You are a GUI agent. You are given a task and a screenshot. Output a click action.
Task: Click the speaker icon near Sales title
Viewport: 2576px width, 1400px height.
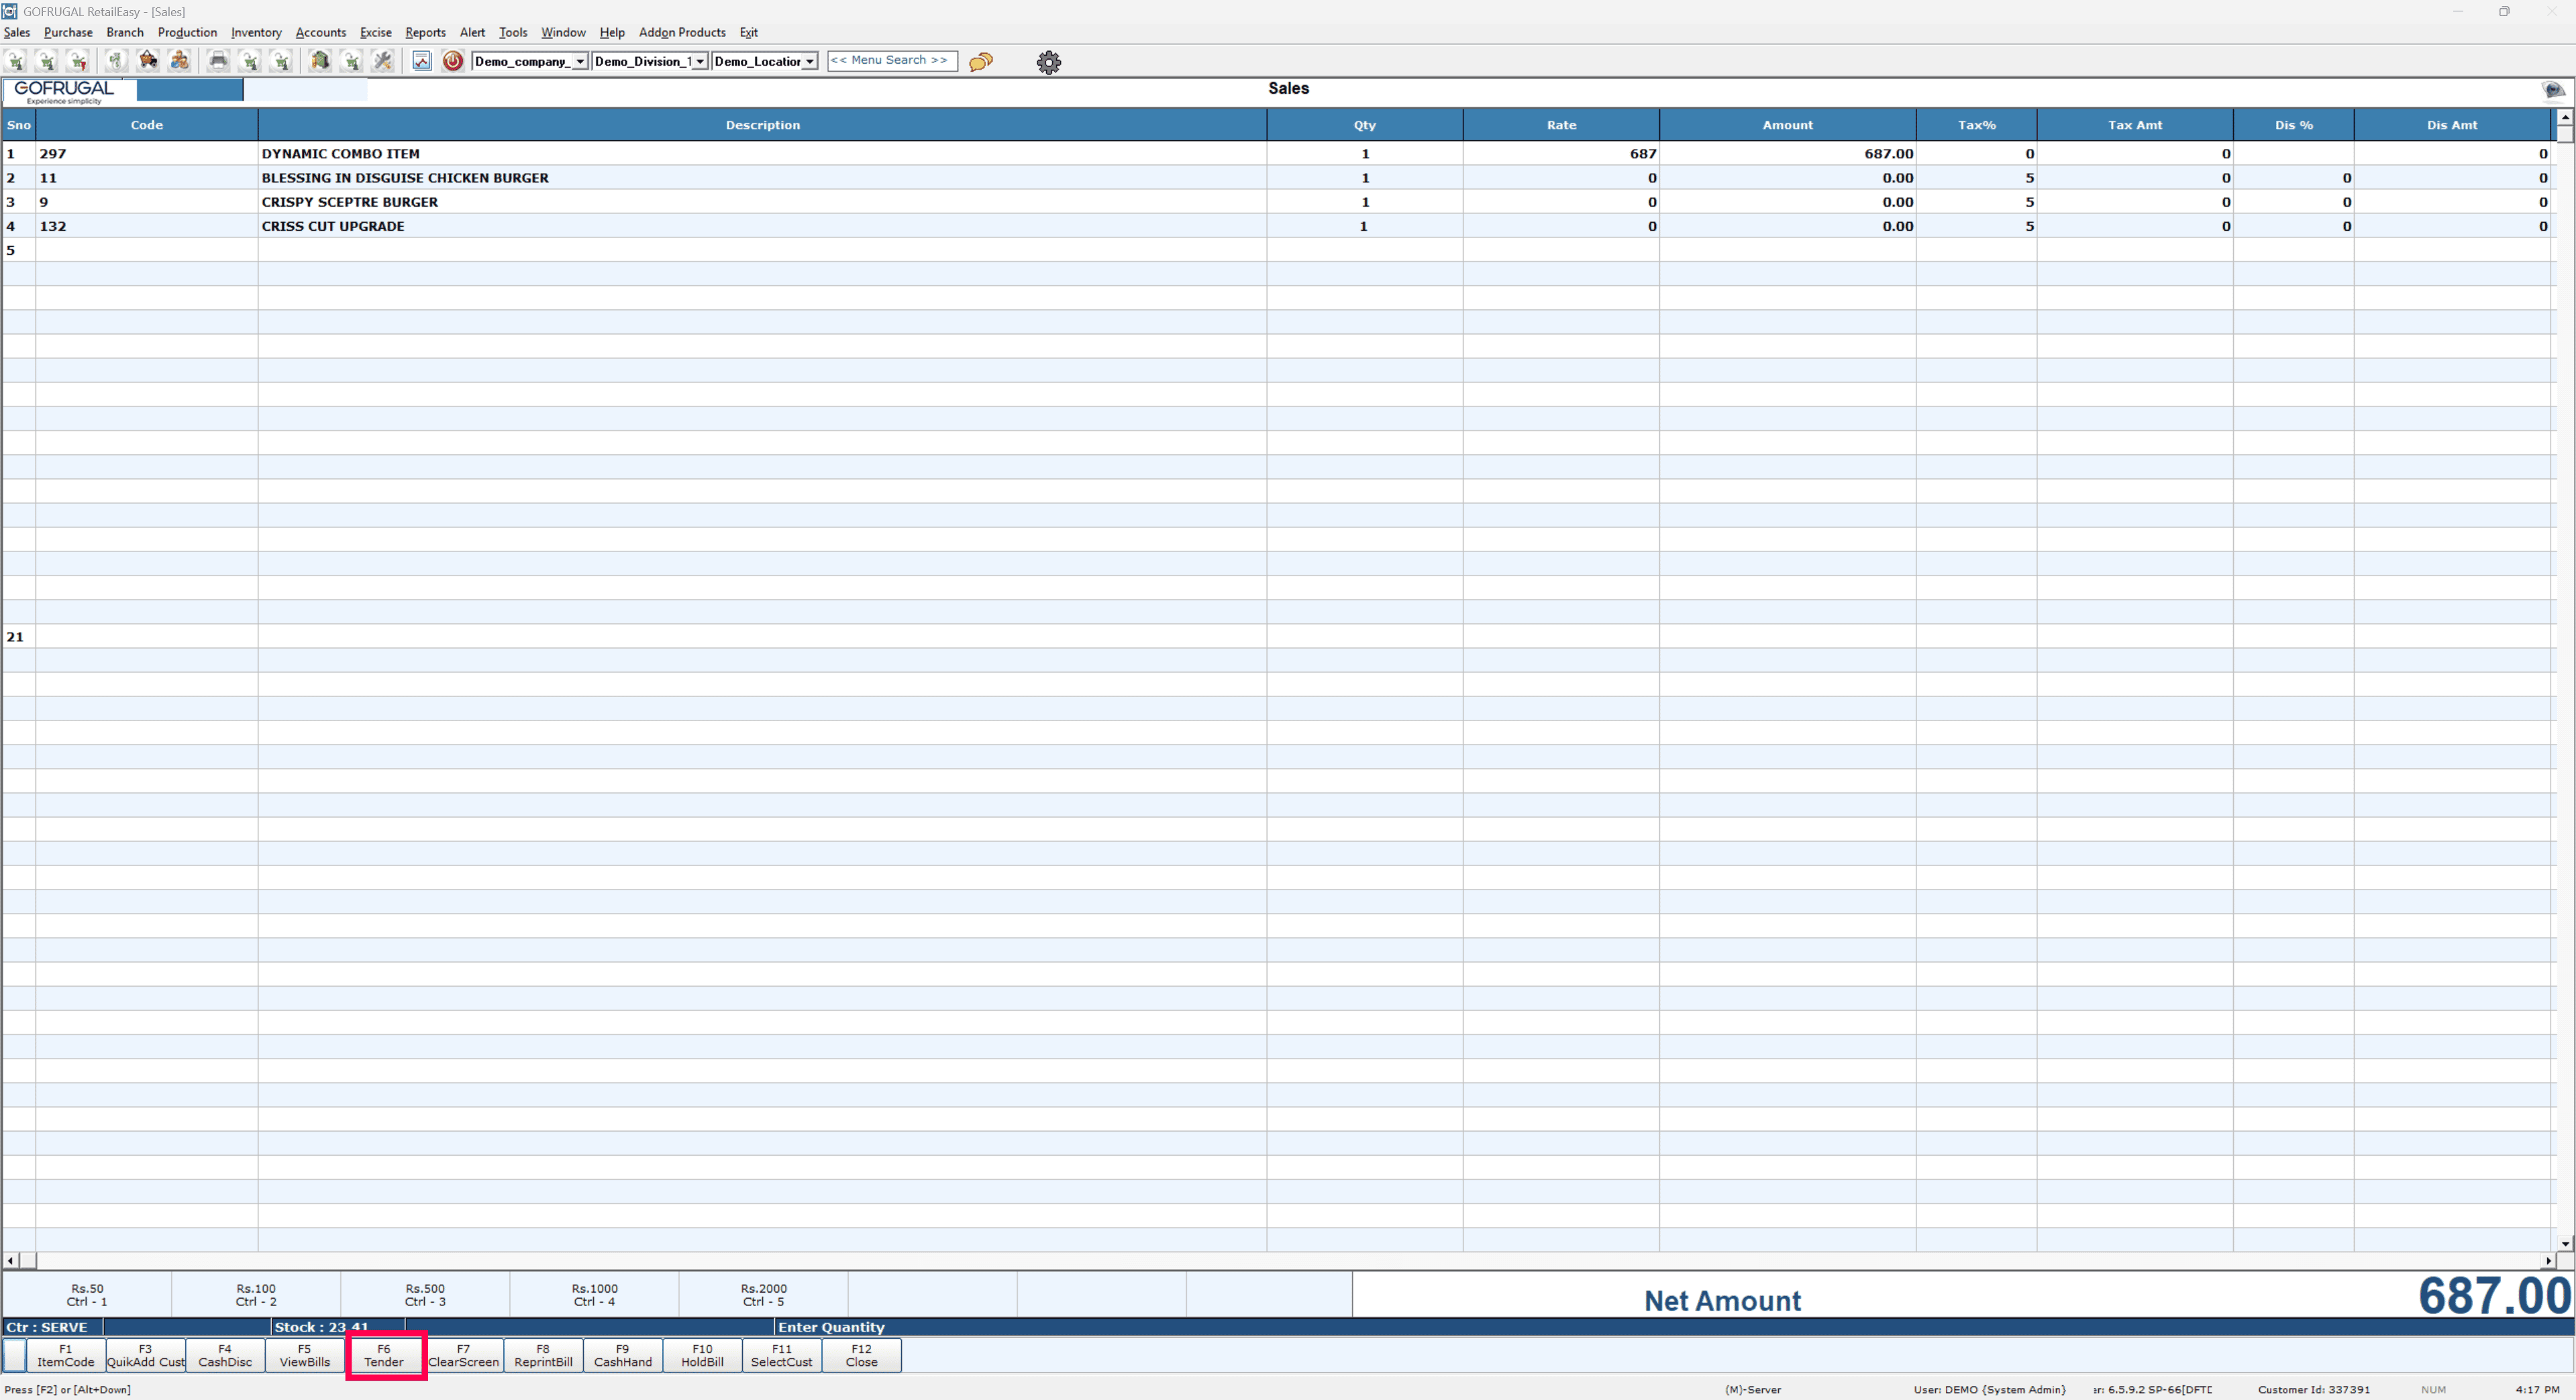coord(2553,90)
